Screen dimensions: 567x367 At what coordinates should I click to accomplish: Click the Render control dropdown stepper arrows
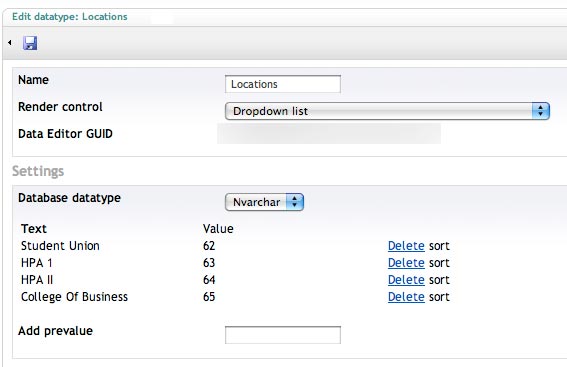pos(541,111)
